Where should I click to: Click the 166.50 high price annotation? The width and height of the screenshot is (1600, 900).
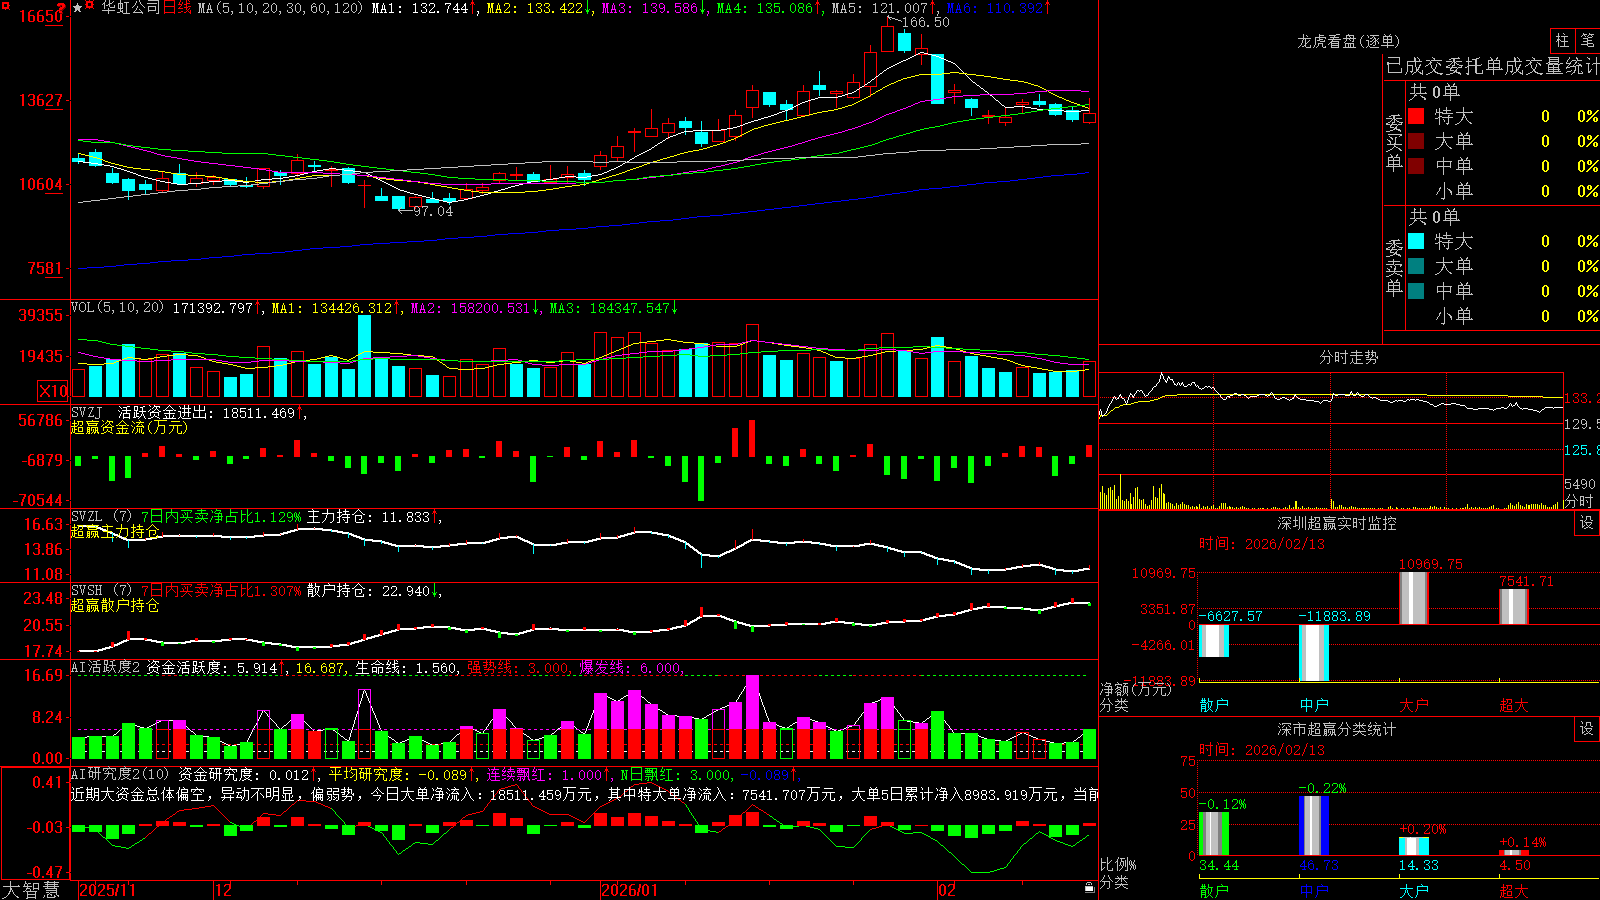(x=926, y=22)
